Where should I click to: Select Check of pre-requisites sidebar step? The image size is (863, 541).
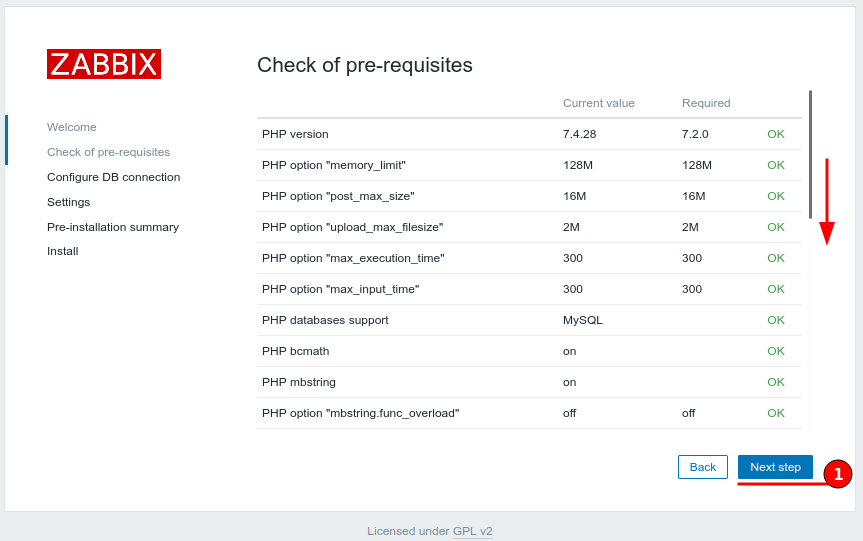point(108,152)
